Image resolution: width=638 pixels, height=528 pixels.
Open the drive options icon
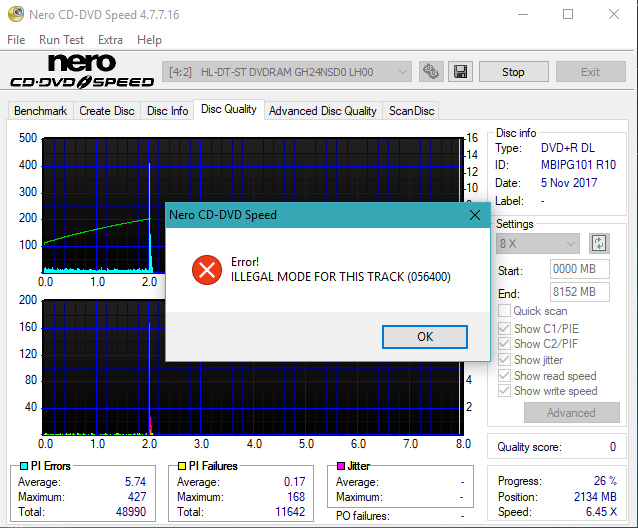coord(430,72)
